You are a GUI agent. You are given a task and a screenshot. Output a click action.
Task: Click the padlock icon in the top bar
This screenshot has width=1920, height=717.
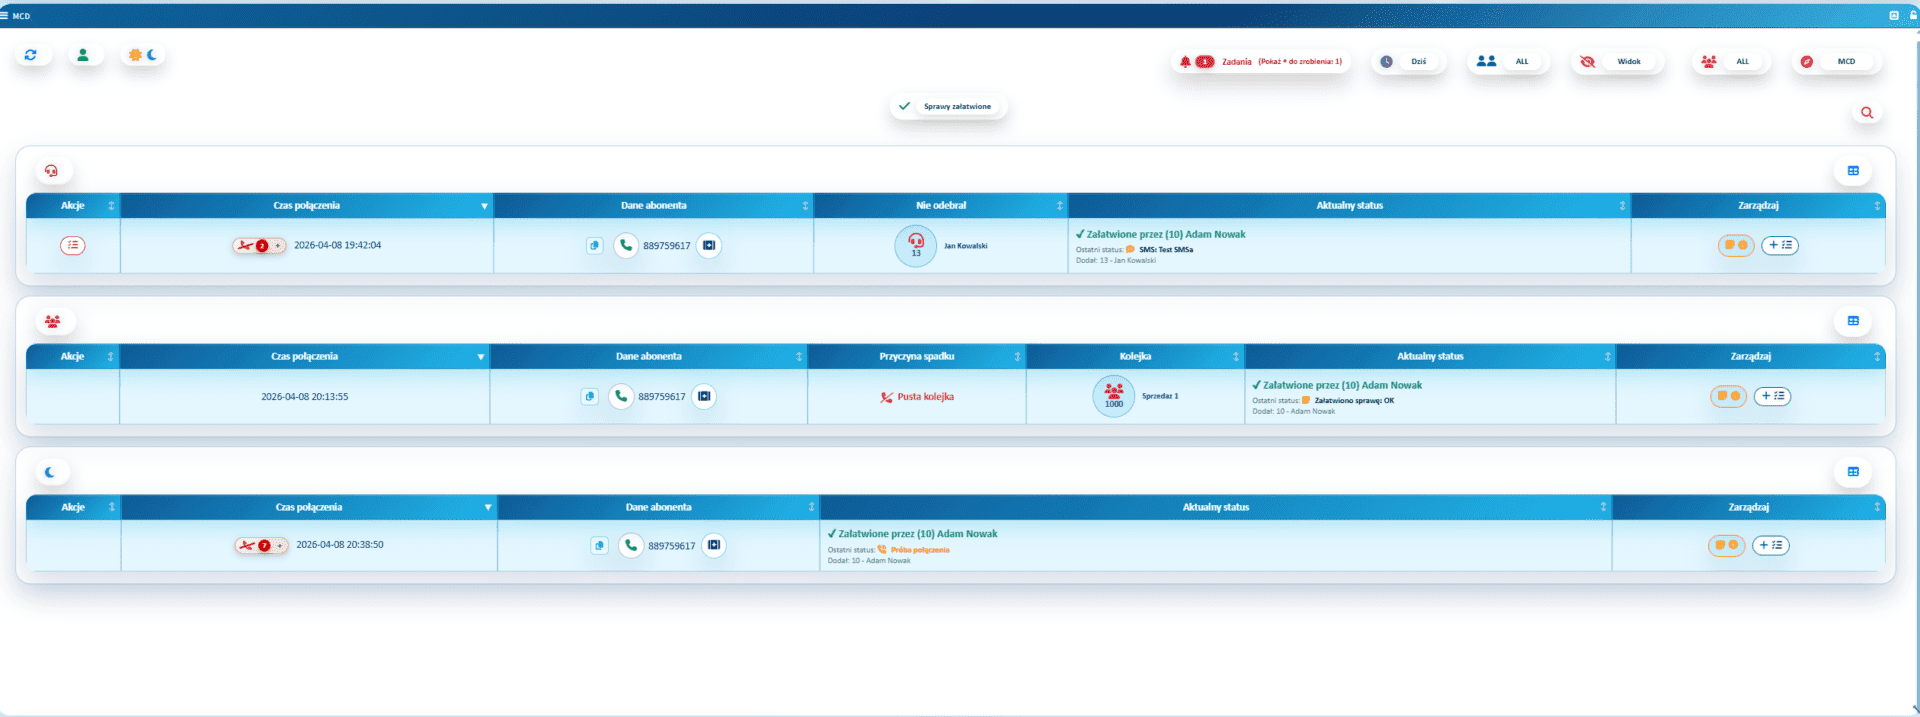tap(1913, 16)
